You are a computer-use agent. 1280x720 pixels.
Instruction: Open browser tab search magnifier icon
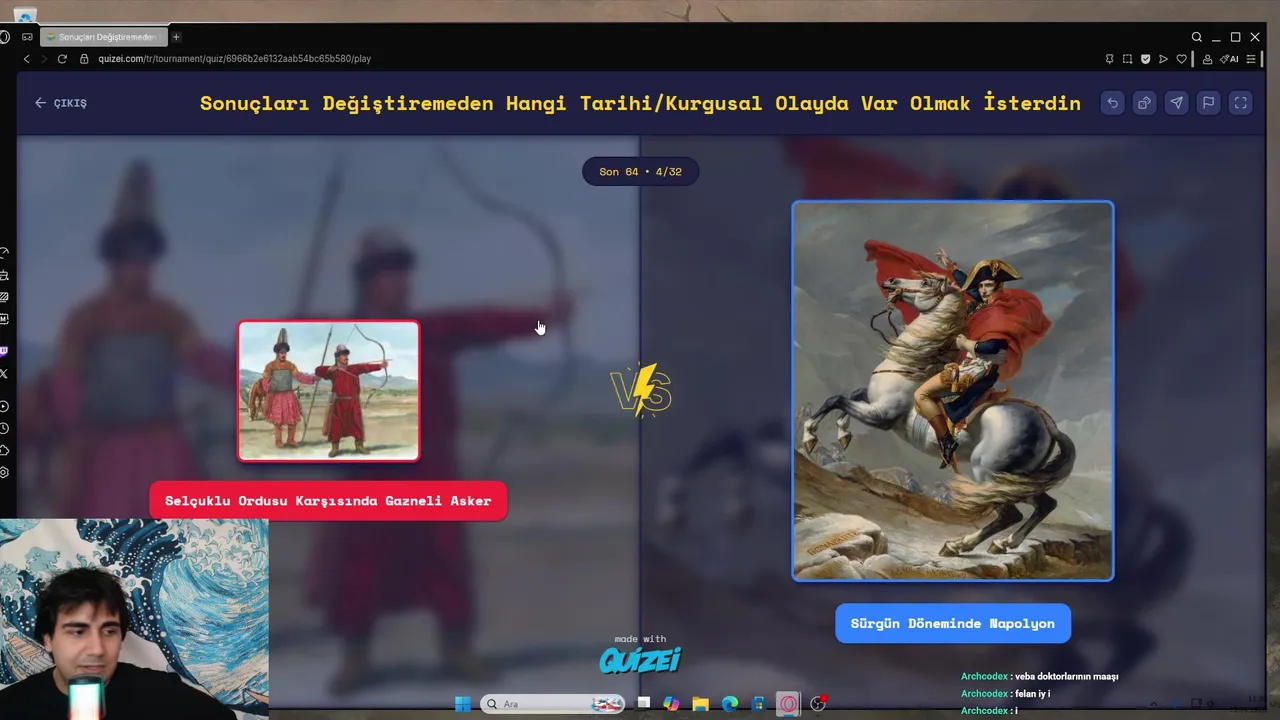1197,37
